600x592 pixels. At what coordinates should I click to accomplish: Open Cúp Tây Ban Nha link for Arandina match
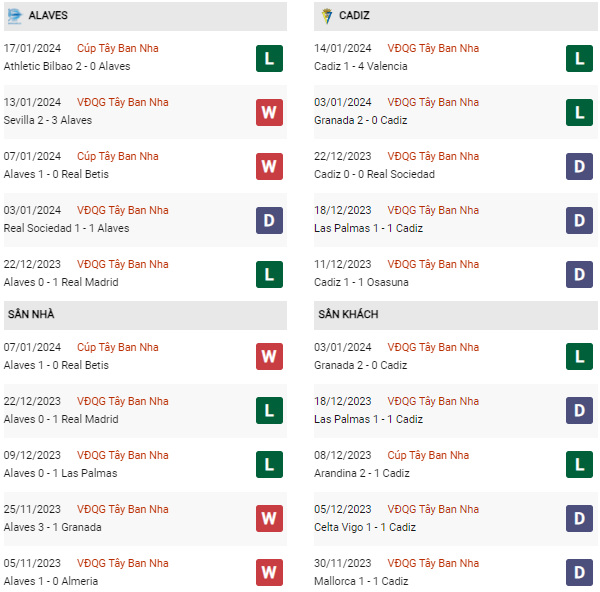click(x=428, y=455)
